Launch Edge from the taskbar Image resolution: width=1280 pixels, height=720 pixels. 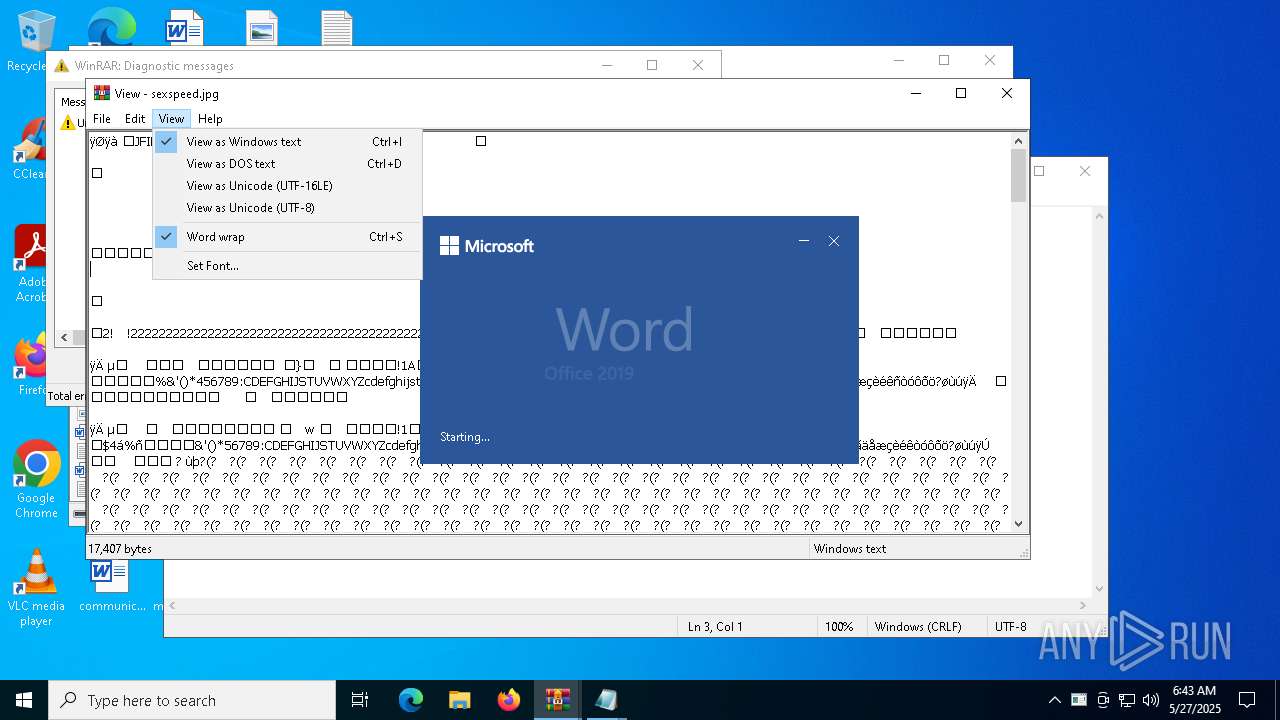pos(411,700)
